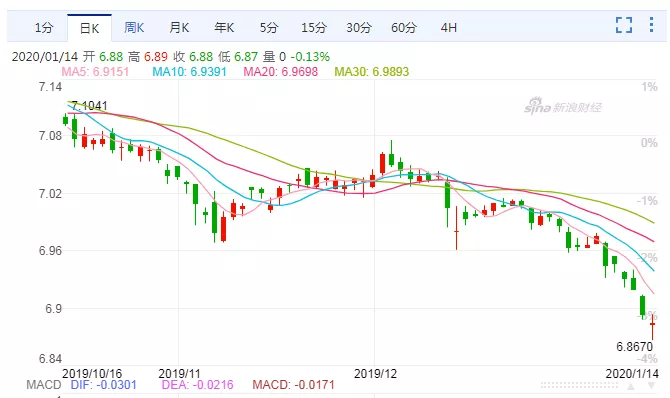Select the 60分 interval tab
Image resolution: width=670 pixels, height=398 pixels.
tap(404, 28)
